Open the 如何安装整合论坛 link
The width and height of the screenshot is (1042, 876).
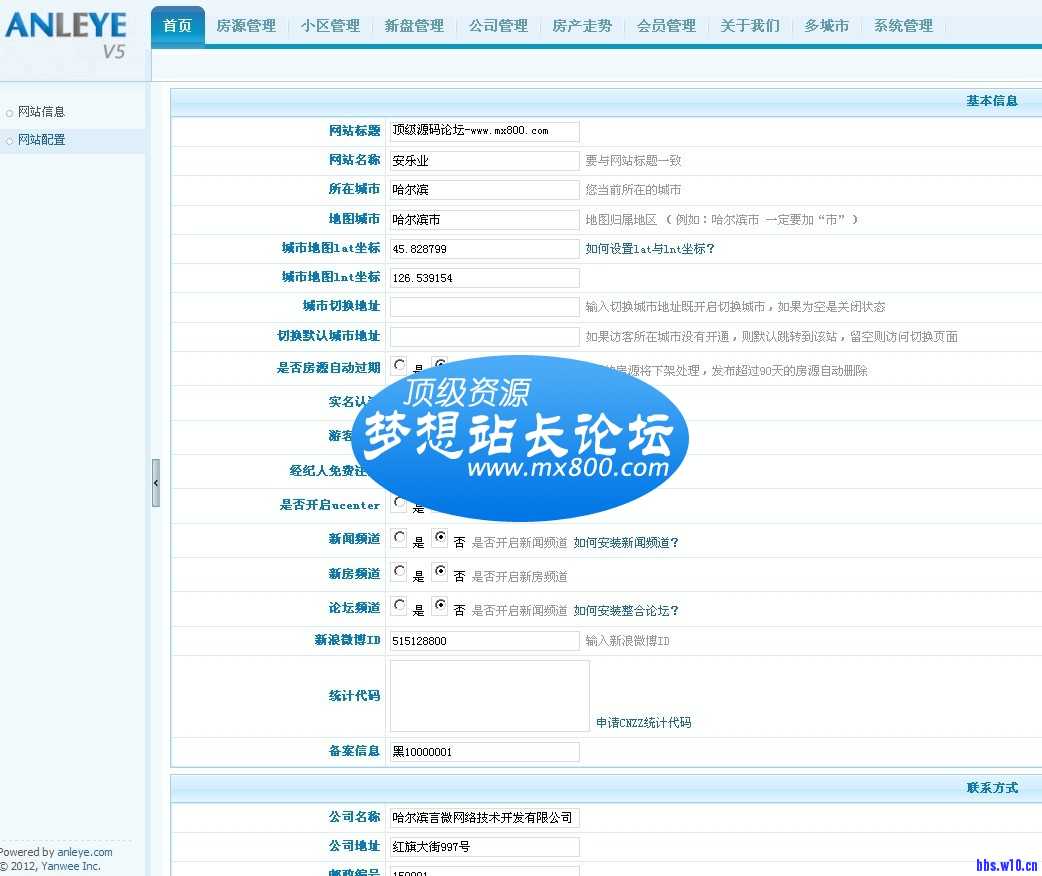point(626,611)
